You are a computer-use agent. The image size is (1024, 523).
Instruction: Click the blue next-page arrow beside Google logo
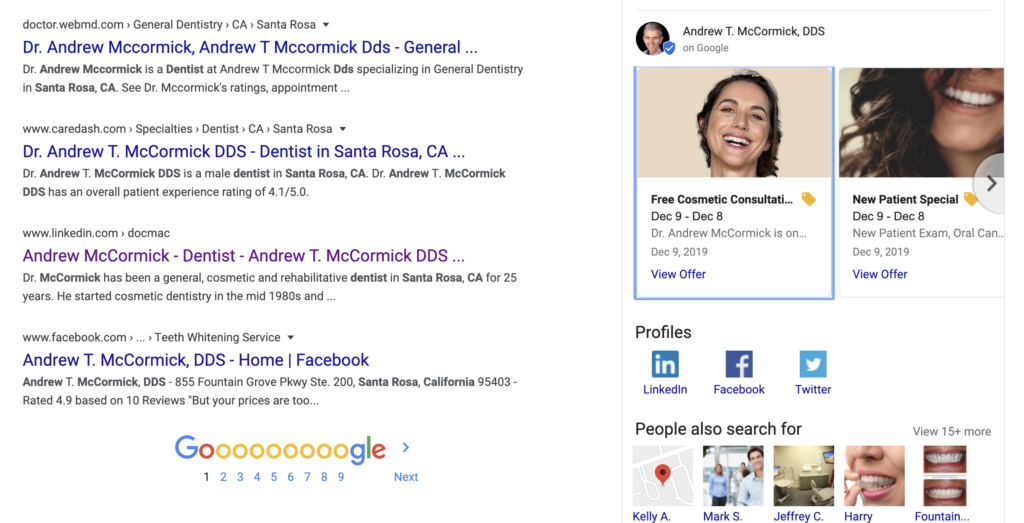[x=406, y=447]
